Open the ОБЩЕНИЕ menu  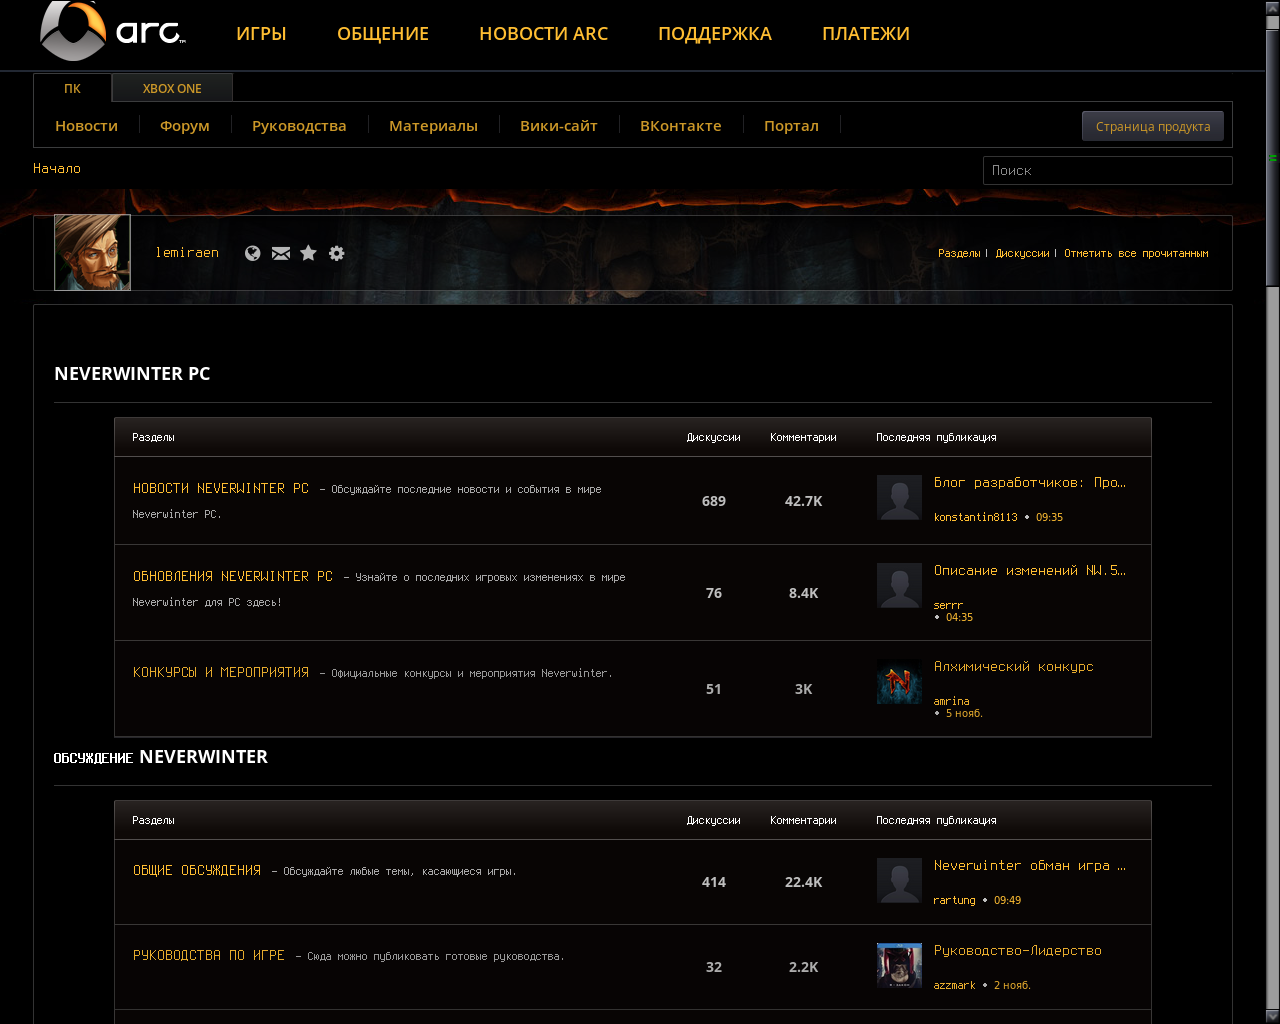click(x=383, y=34)
